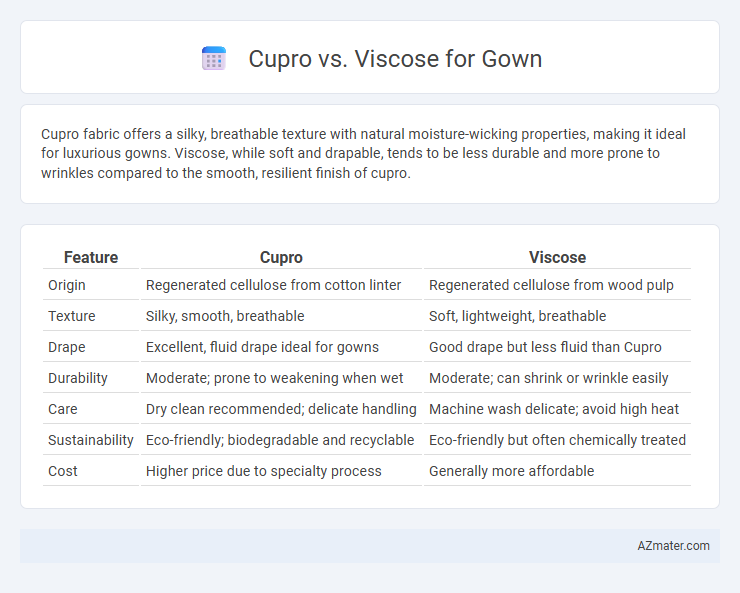The height and width of the screenshot is (593, 740).
Task: Click the table grid icon beside the title
Action: click(214, 58)
